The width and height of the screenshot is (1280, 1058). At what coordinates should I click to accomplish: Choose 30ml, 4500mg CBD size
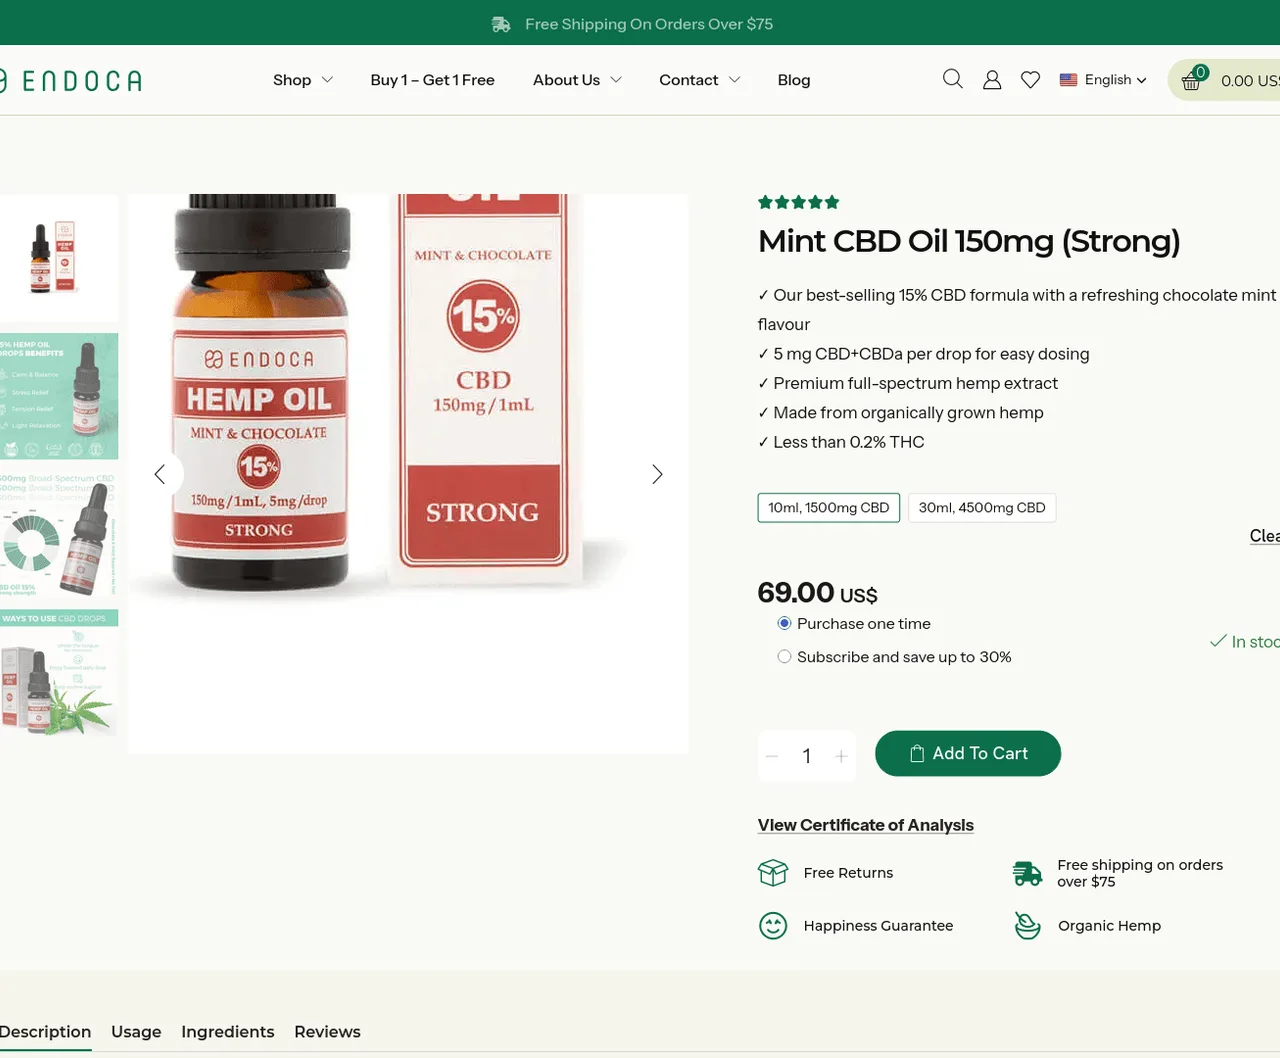tap(982, 508)
